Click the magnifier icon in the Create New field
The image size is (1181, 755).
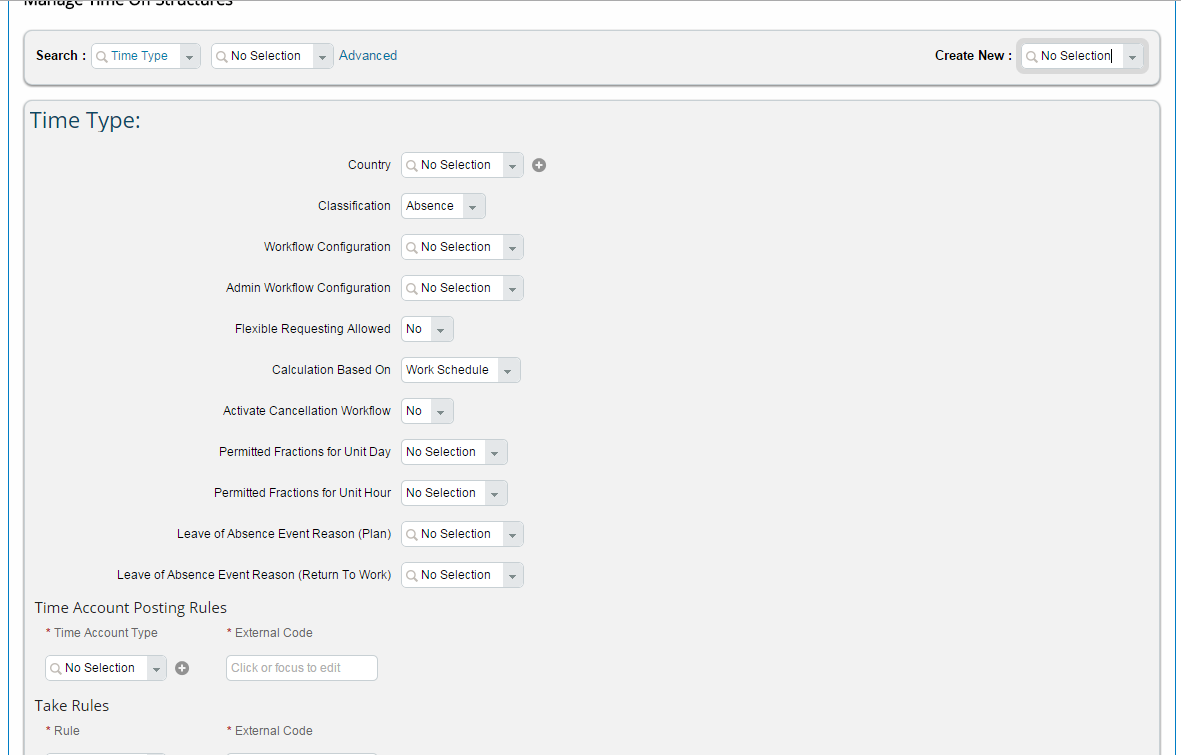(1032, 57)
